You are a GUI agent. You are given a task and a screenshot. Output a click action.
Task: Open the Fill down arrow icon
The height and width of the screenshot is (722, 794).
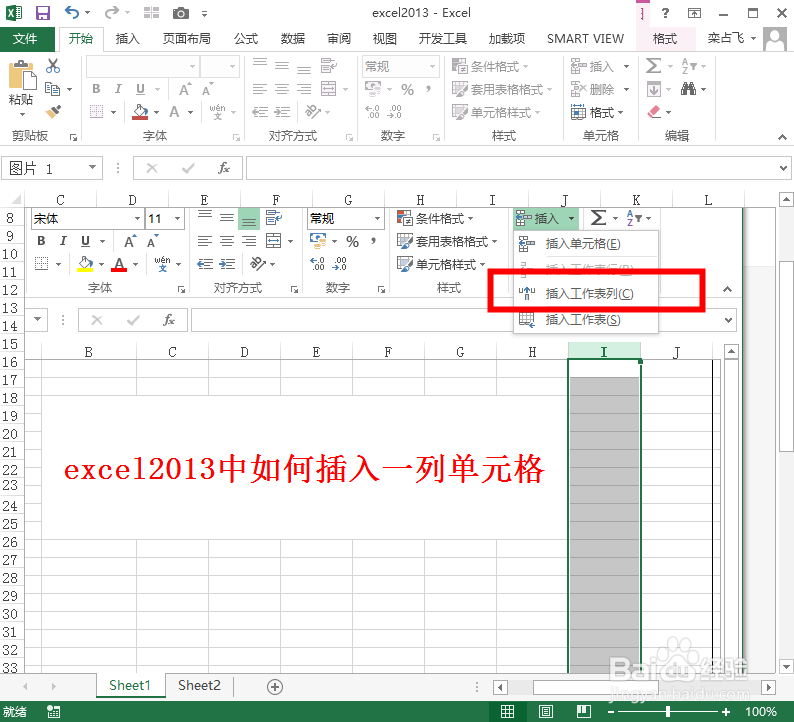click(654, 90)
